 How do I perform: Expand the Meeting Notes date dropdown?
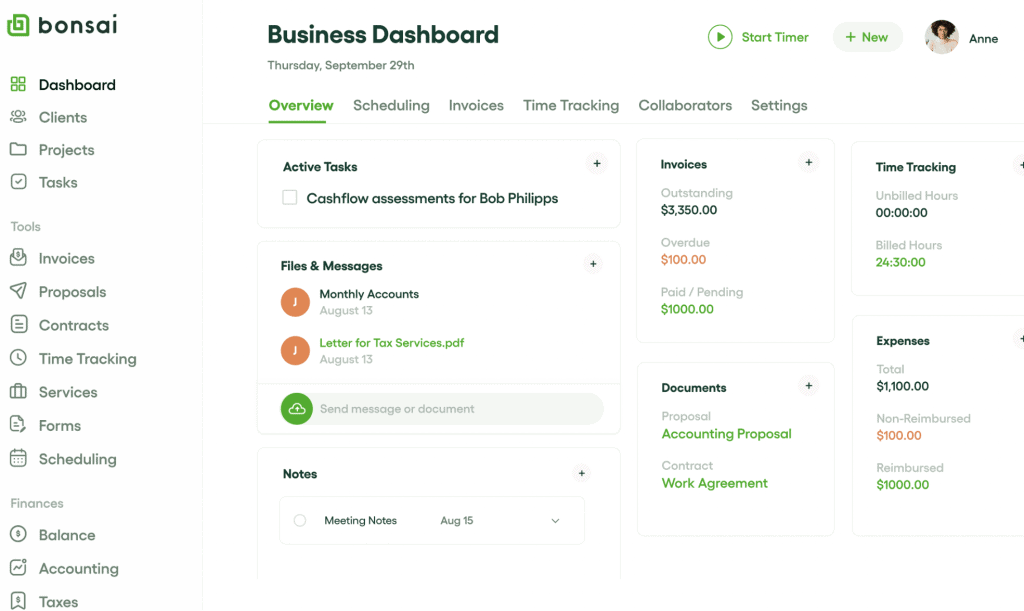(555, 520)
